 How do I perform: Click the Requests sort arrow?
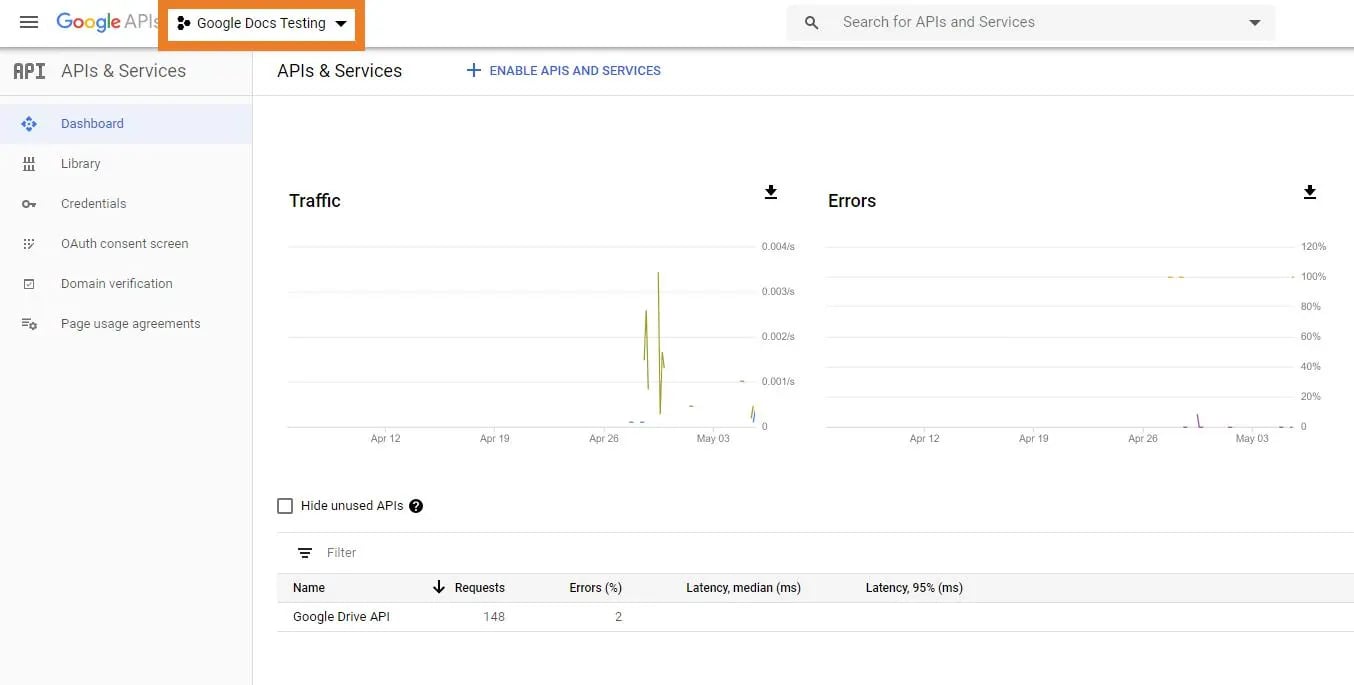point(438,587)
